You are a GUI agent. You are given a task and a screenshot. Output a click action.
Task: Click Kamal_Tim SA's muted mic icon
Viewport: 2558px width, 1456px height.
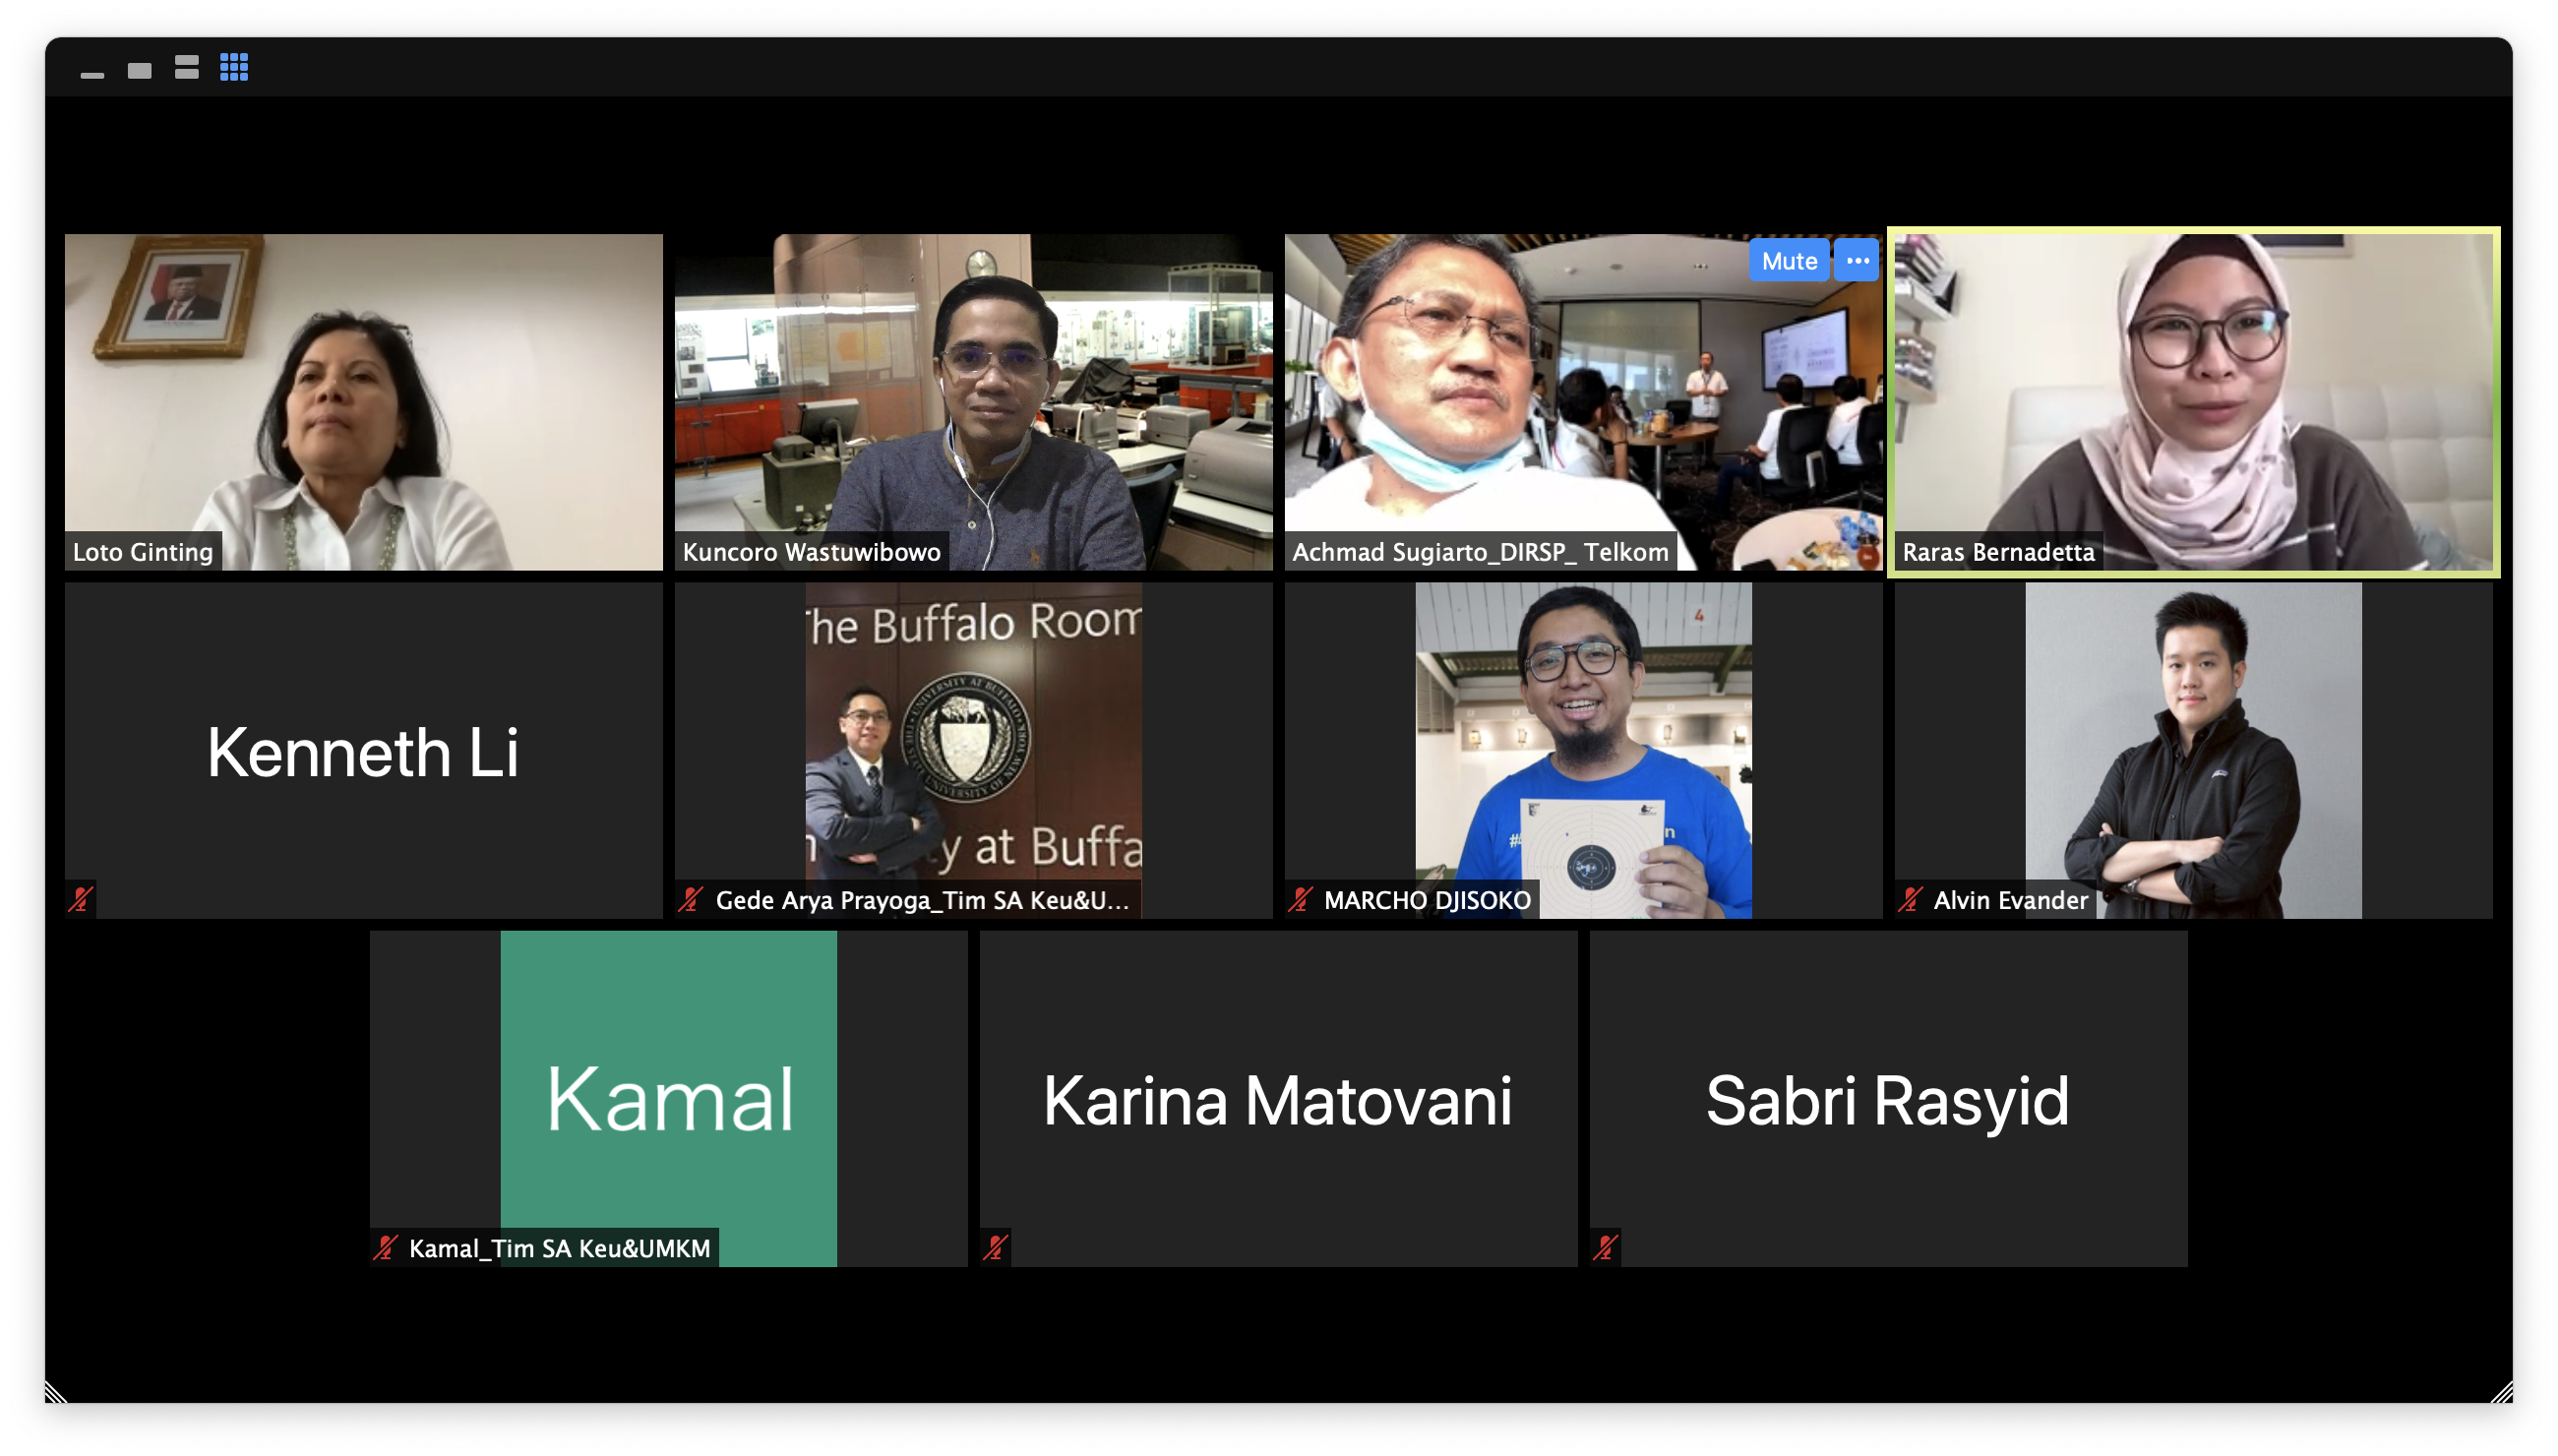click(385, 1247)
